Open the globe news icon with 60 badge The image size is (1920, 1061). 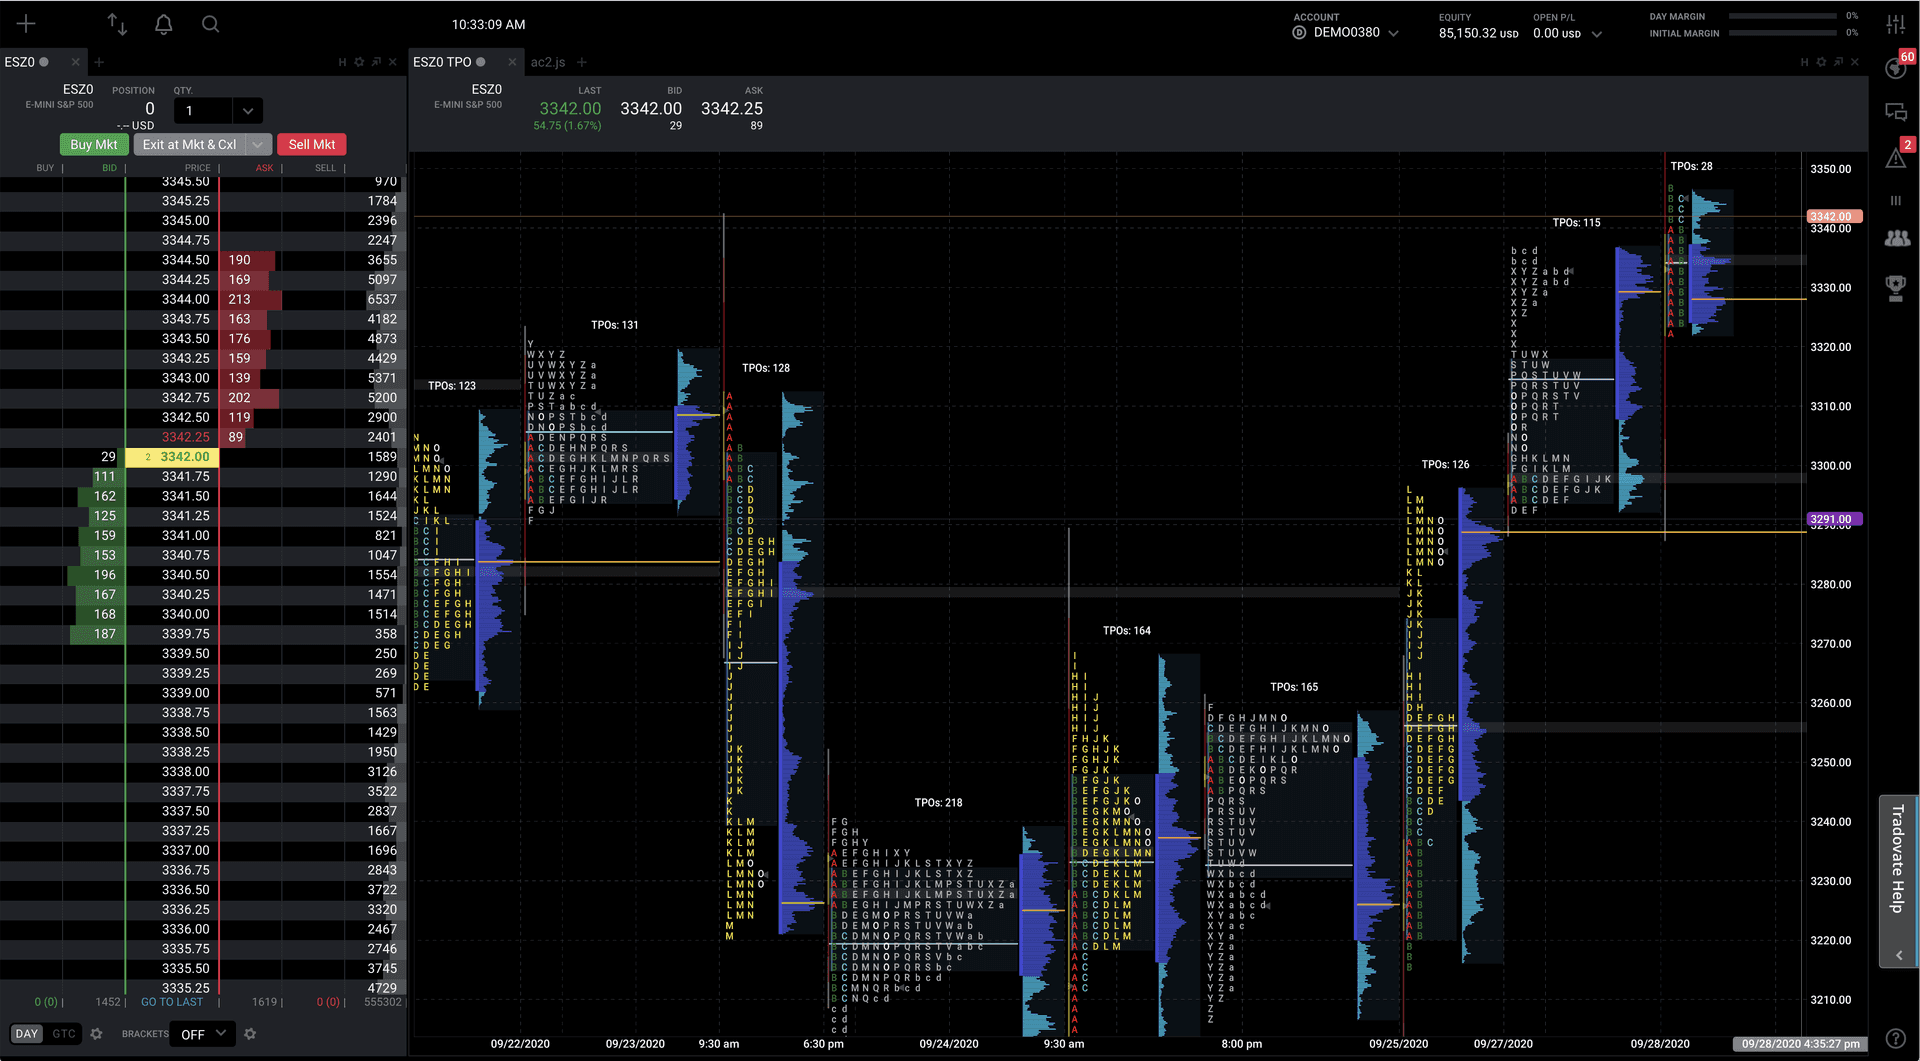(x=1895, y=68)
